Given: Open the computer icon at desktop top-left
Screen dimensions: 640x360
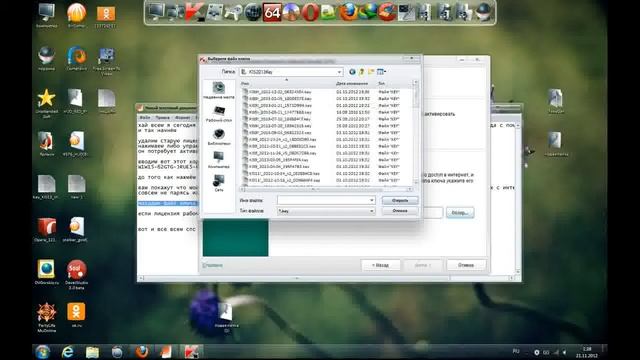Looking at the screenshot, I should click(x=47, y=16).
